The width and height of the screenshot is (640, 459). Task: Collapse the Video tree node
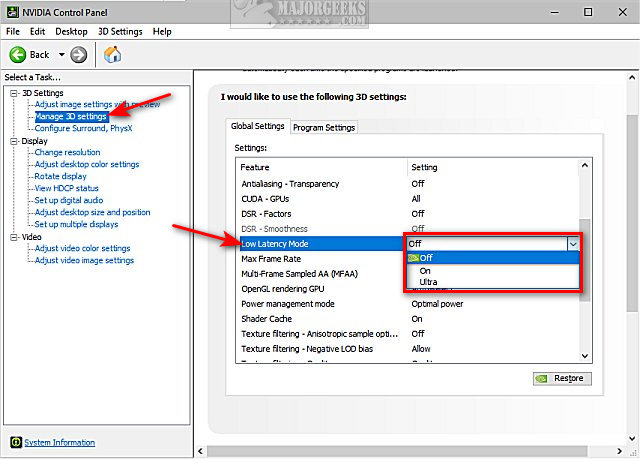pos(14,237)
